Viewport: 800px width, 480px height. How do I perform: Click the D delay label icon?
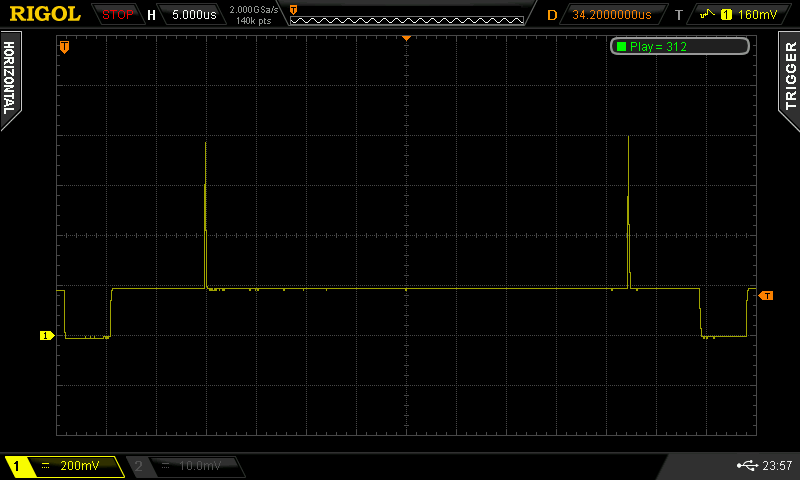(552, 15)
